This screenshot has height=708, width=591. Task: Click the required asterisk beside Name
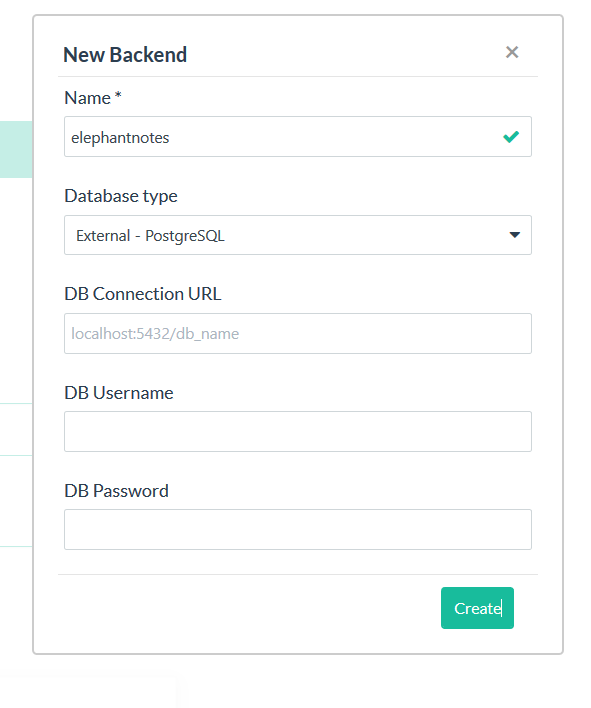pos(118,95)
